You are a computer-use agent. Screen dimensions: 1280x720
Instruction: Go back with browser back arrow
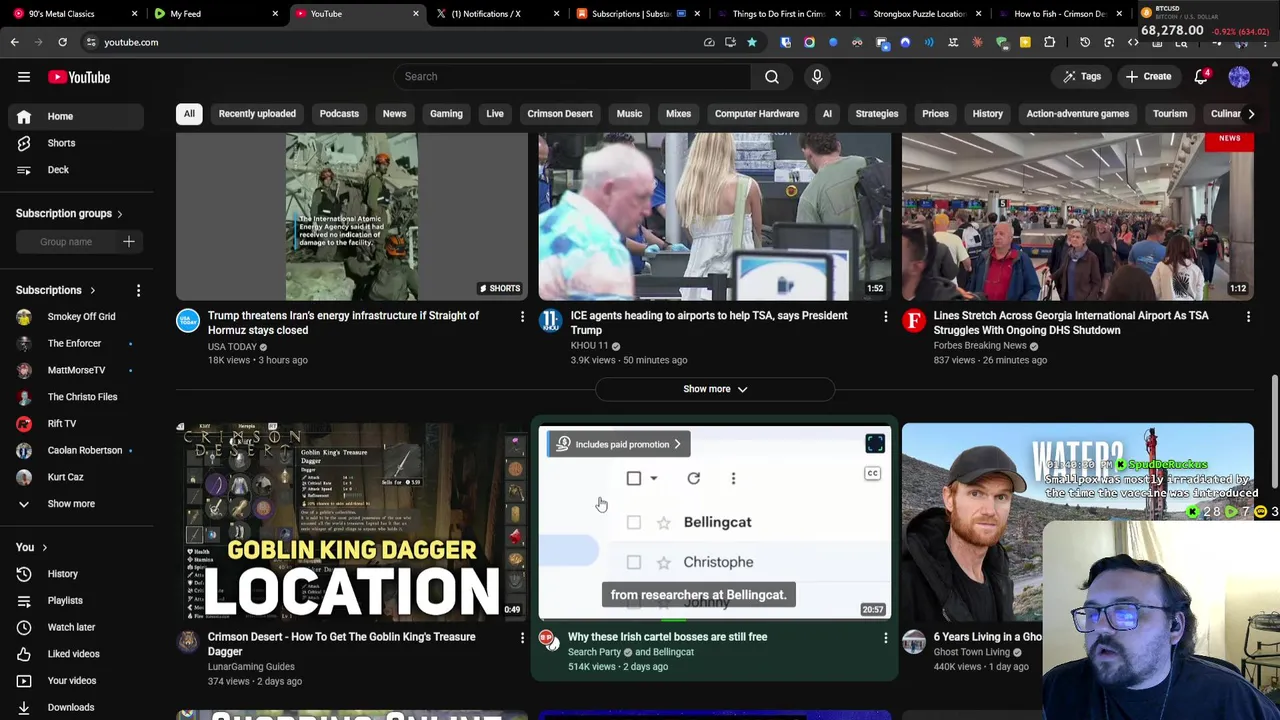coord(14,42)
